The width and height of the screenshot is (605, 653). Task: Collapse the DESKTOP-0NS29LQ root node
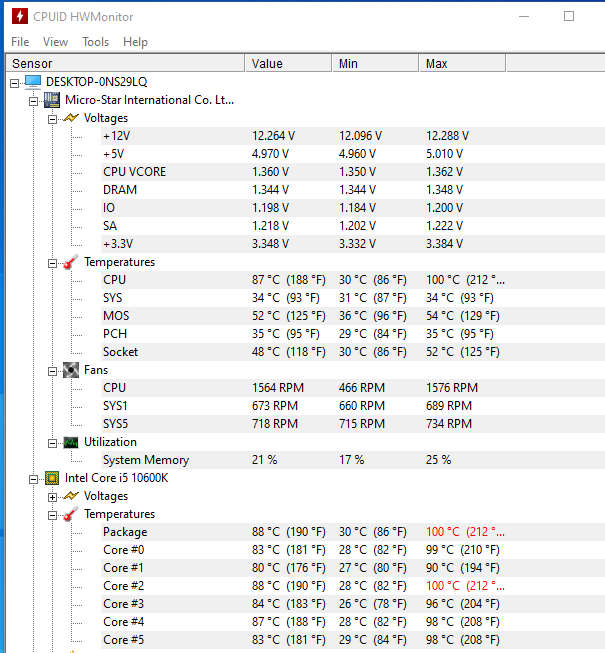(x=14, y=83)
